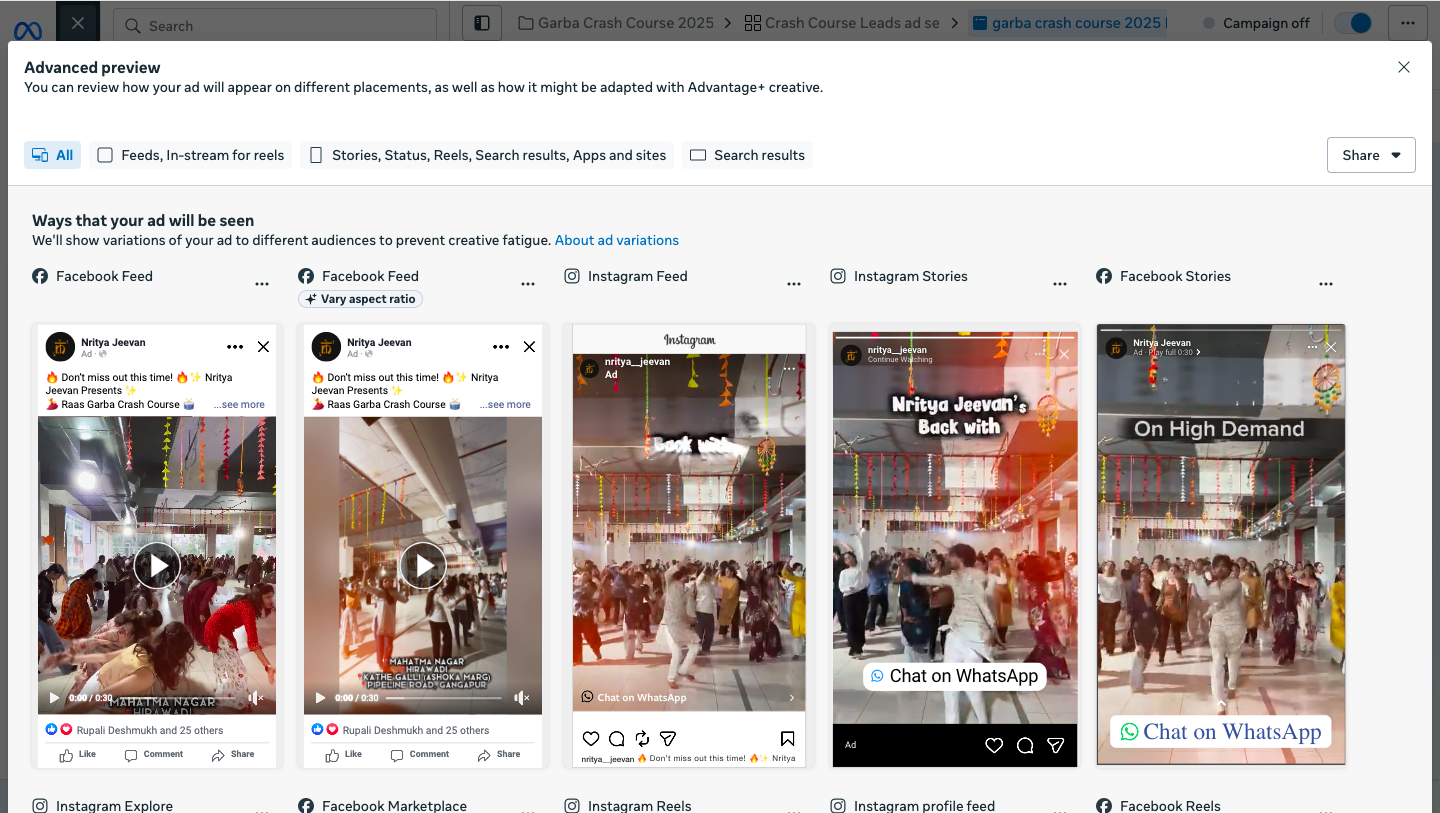Viewport: 1440px width, 813px height.
Task: Open options menu for Vary aspect ratio Facebook Feed
Action: pos(528,284)
